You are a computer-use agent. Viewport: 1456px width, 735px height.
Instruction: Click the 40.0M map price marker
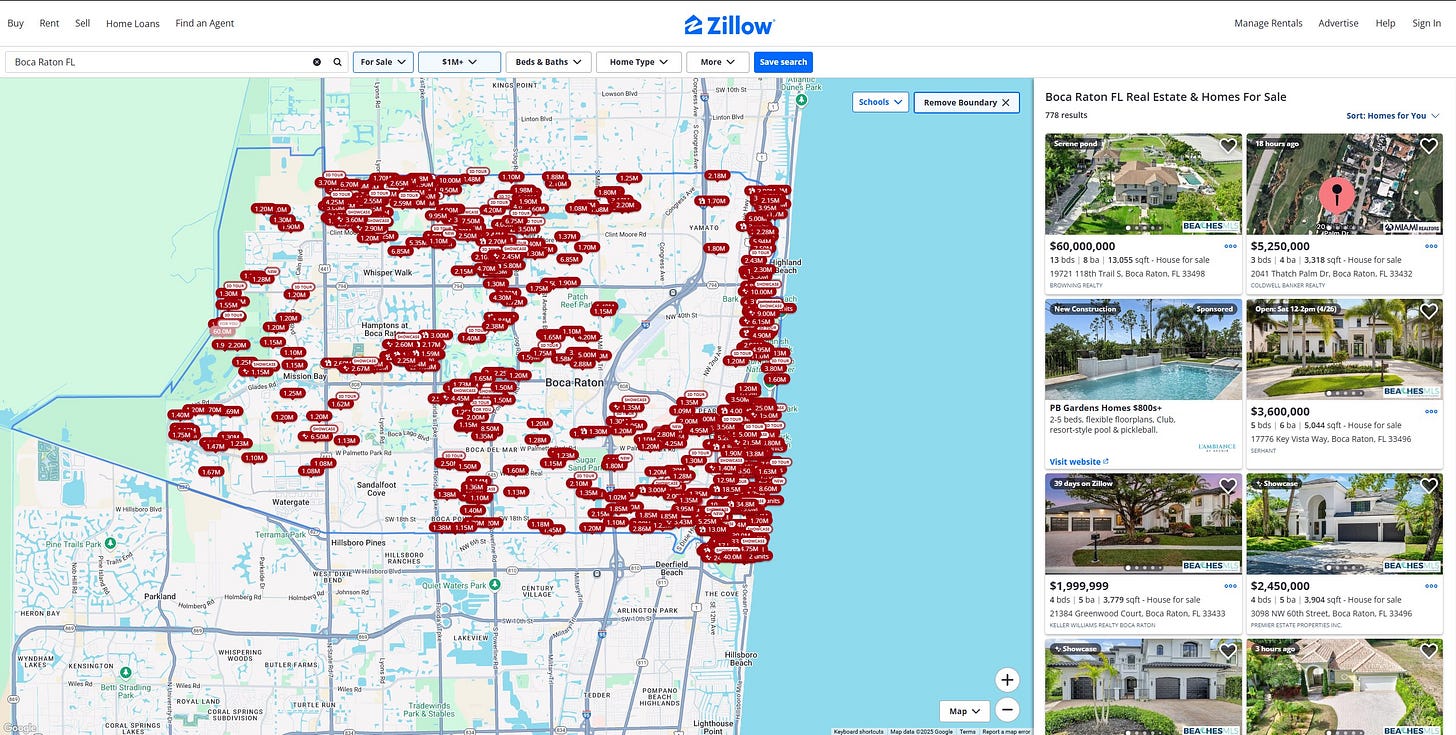click(731, 556)
